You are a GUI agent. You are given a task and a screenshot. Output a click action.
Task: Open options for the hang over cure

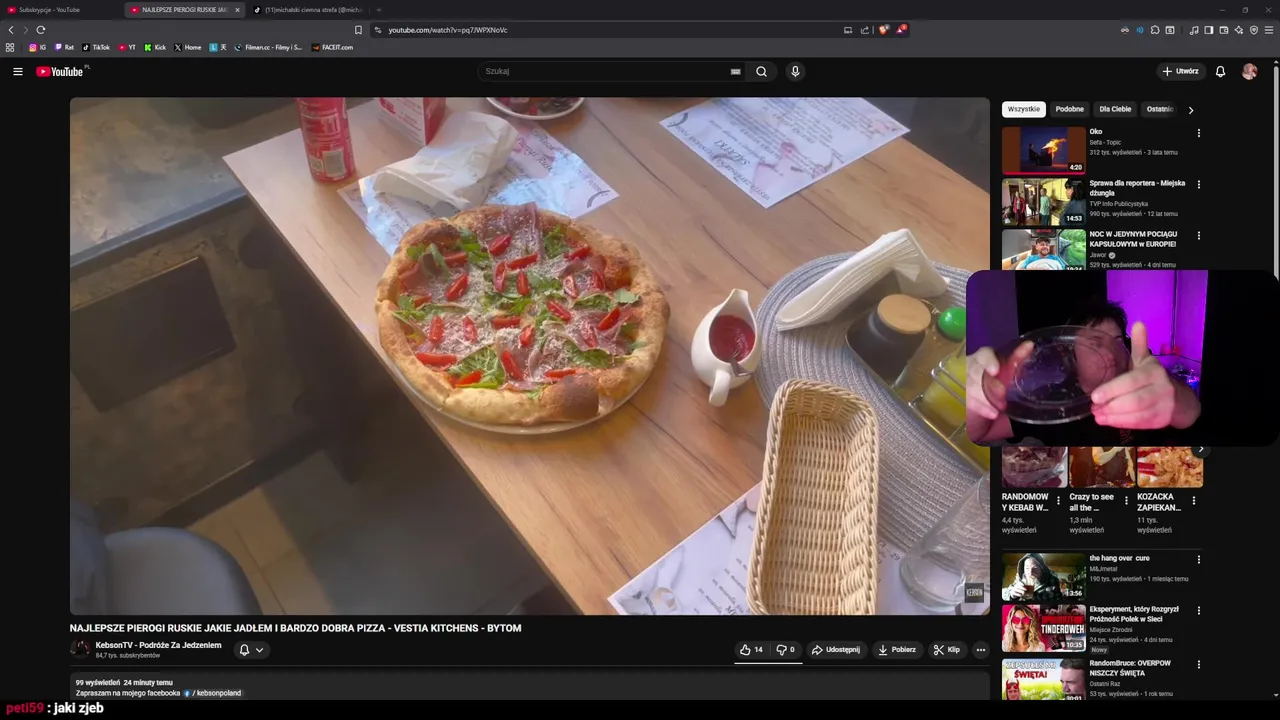[x=1198, y=560]
